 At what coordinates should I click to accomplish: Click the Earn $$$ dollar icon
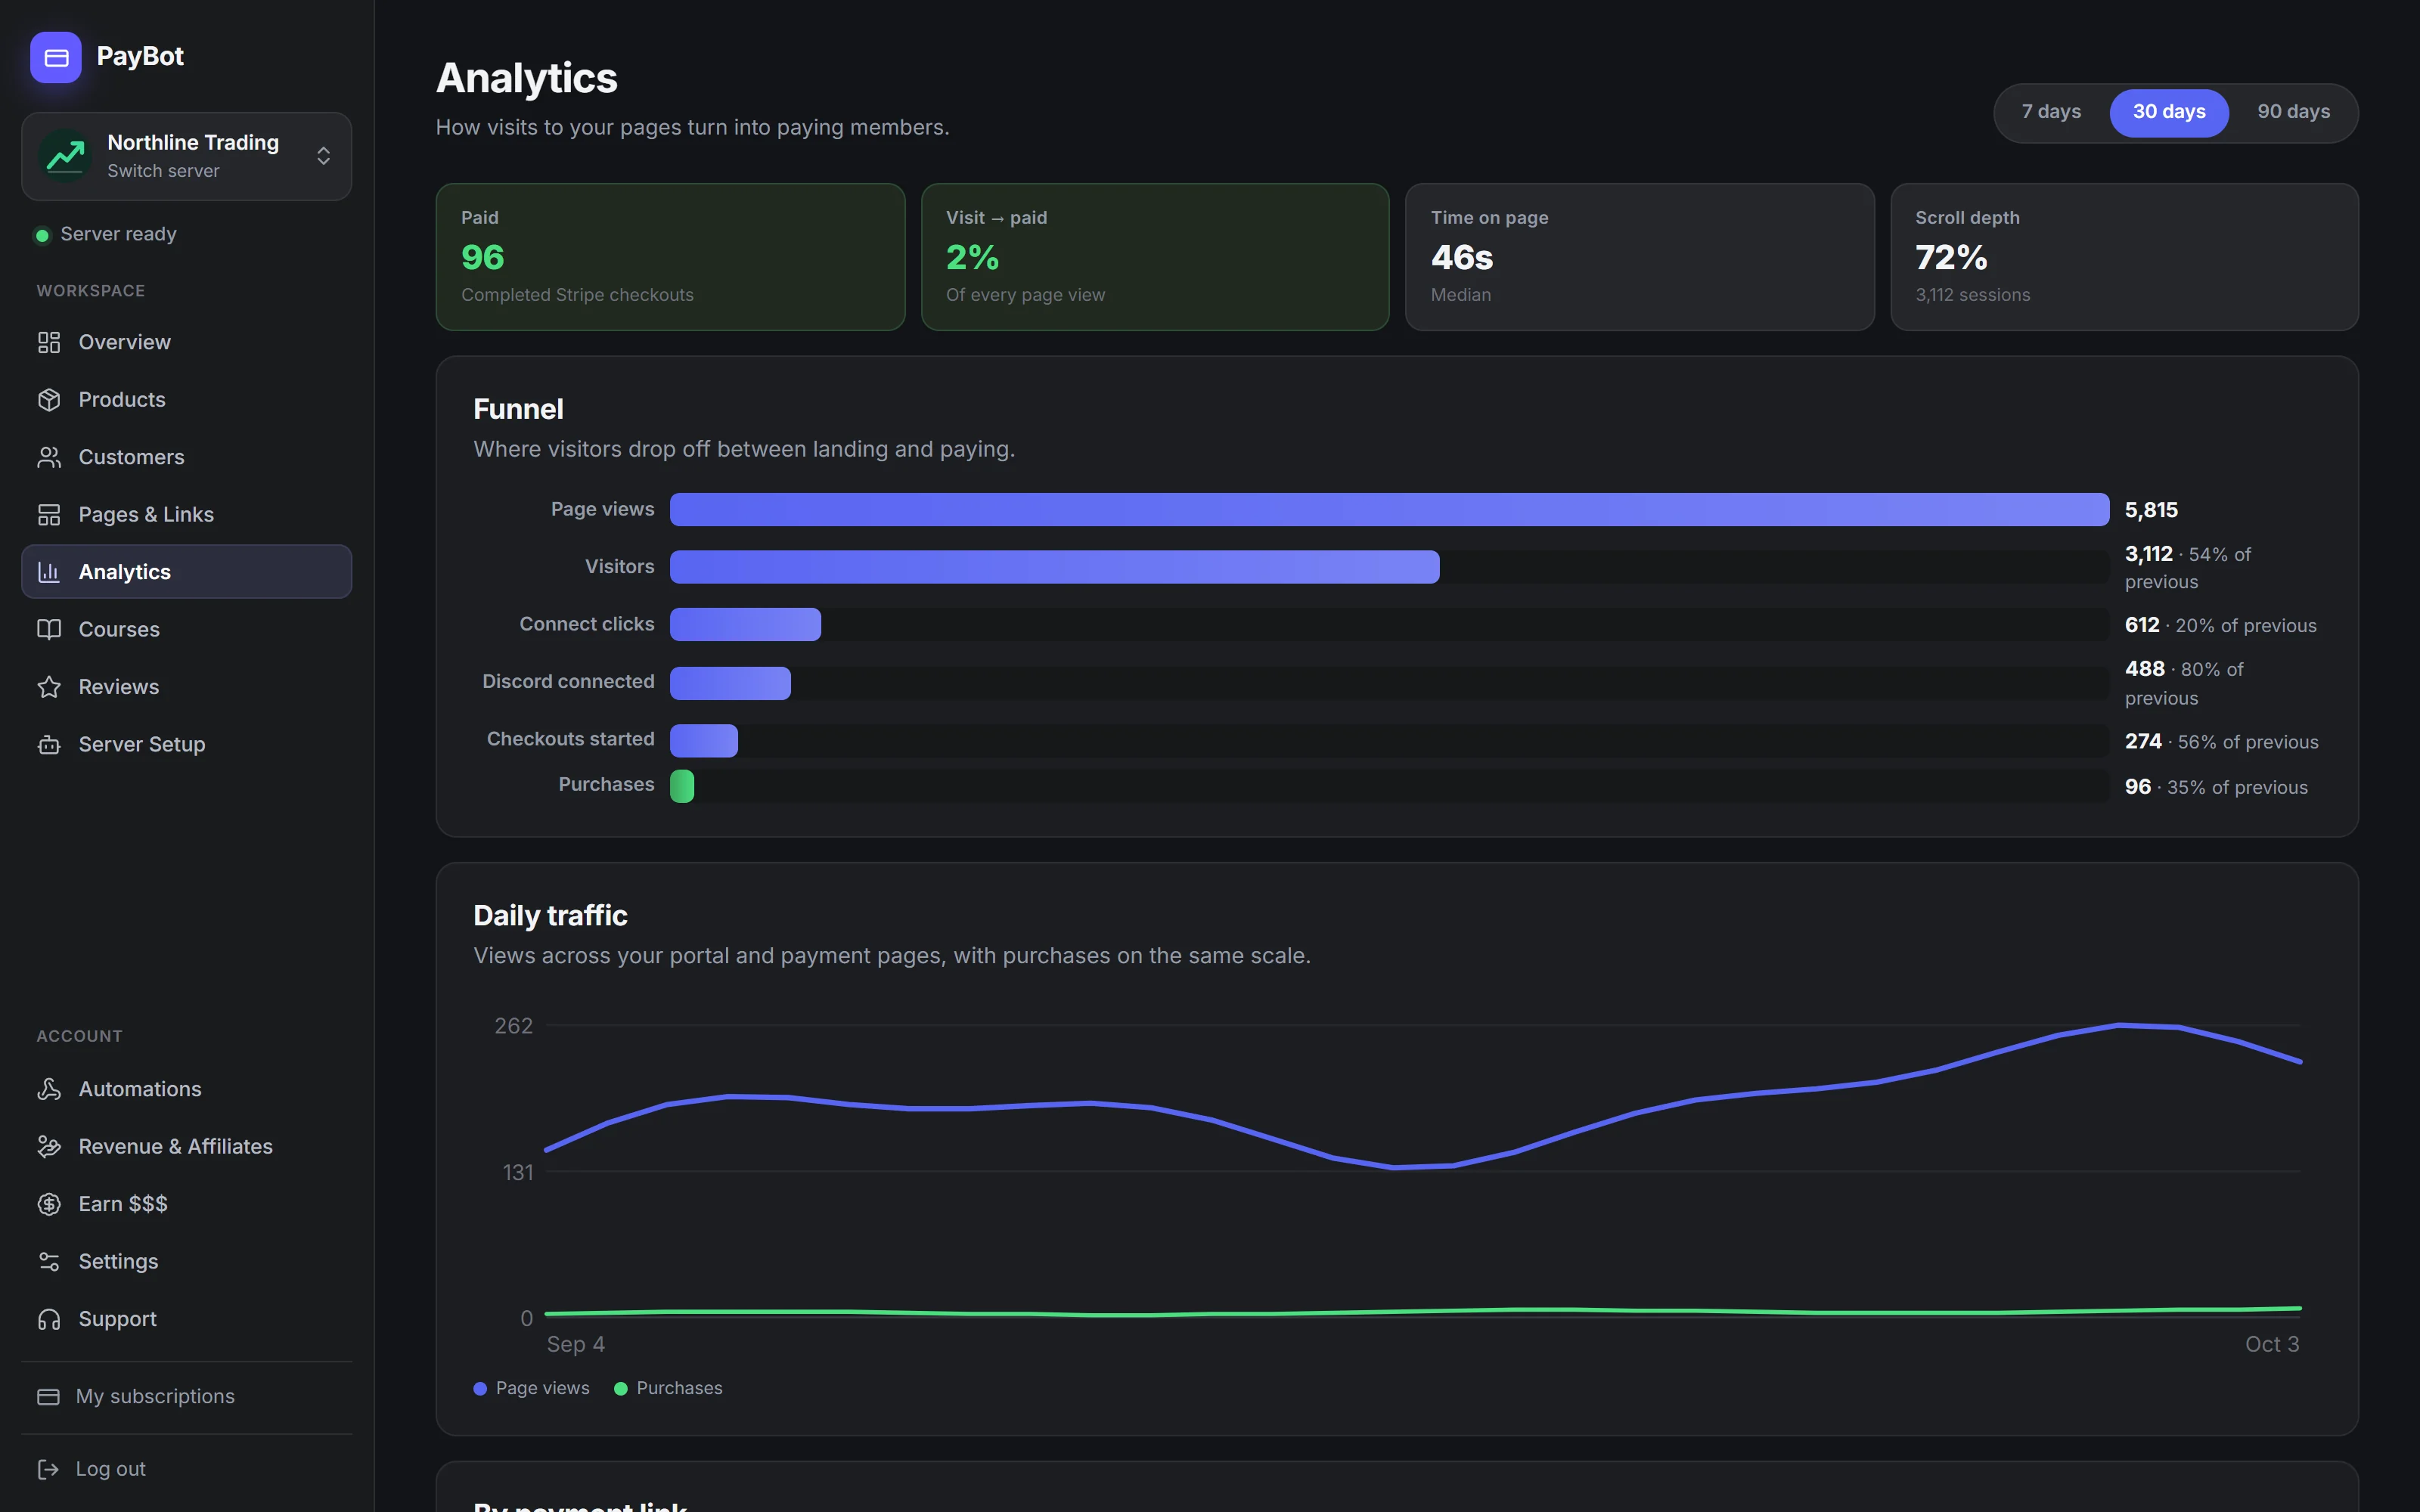click(49, 1205)
